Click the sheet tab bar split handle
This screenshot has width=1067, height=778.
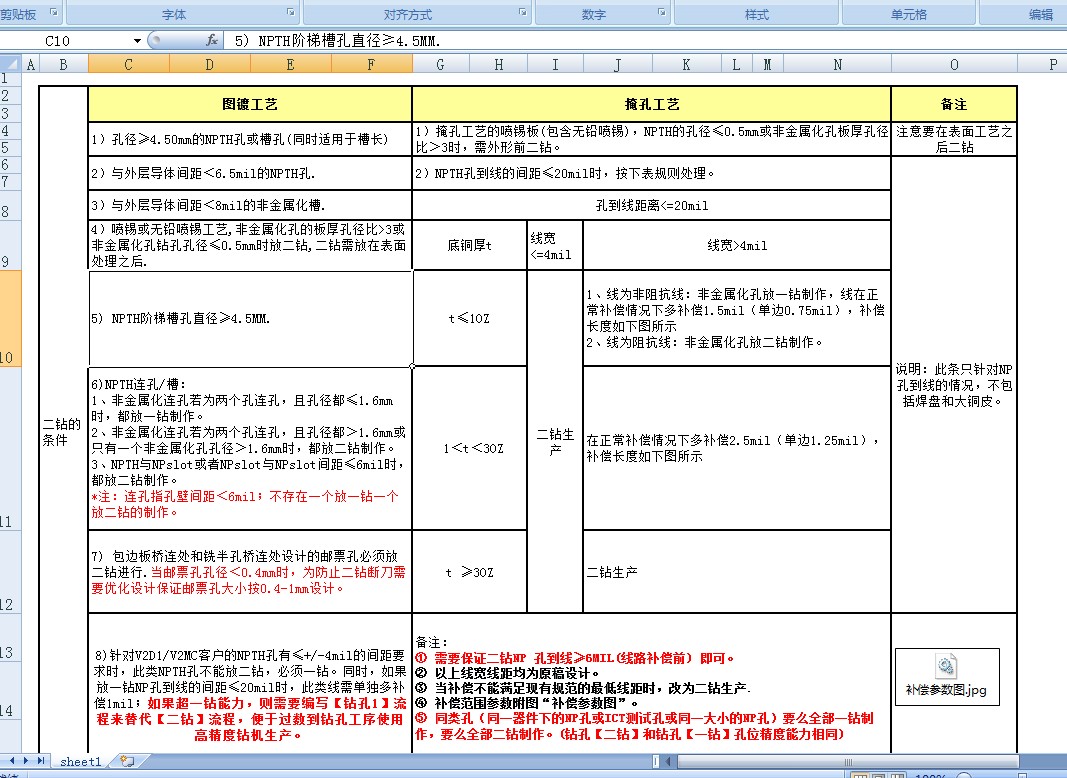pos(656,762)
